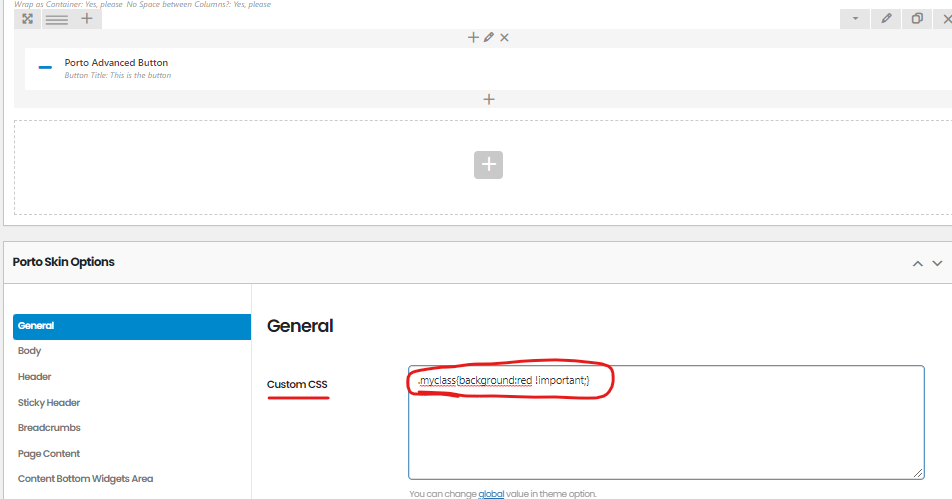952x499 pixels.
Task: Follow the global theme option link
Action: click(x=491, y=494)
